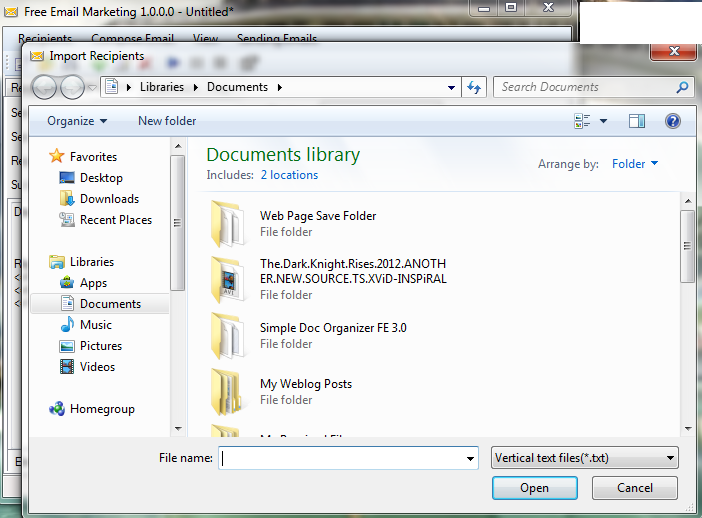702x518 pixels.
Task: Open the File name dropdown arrow
Action: [x=470, y=458]
